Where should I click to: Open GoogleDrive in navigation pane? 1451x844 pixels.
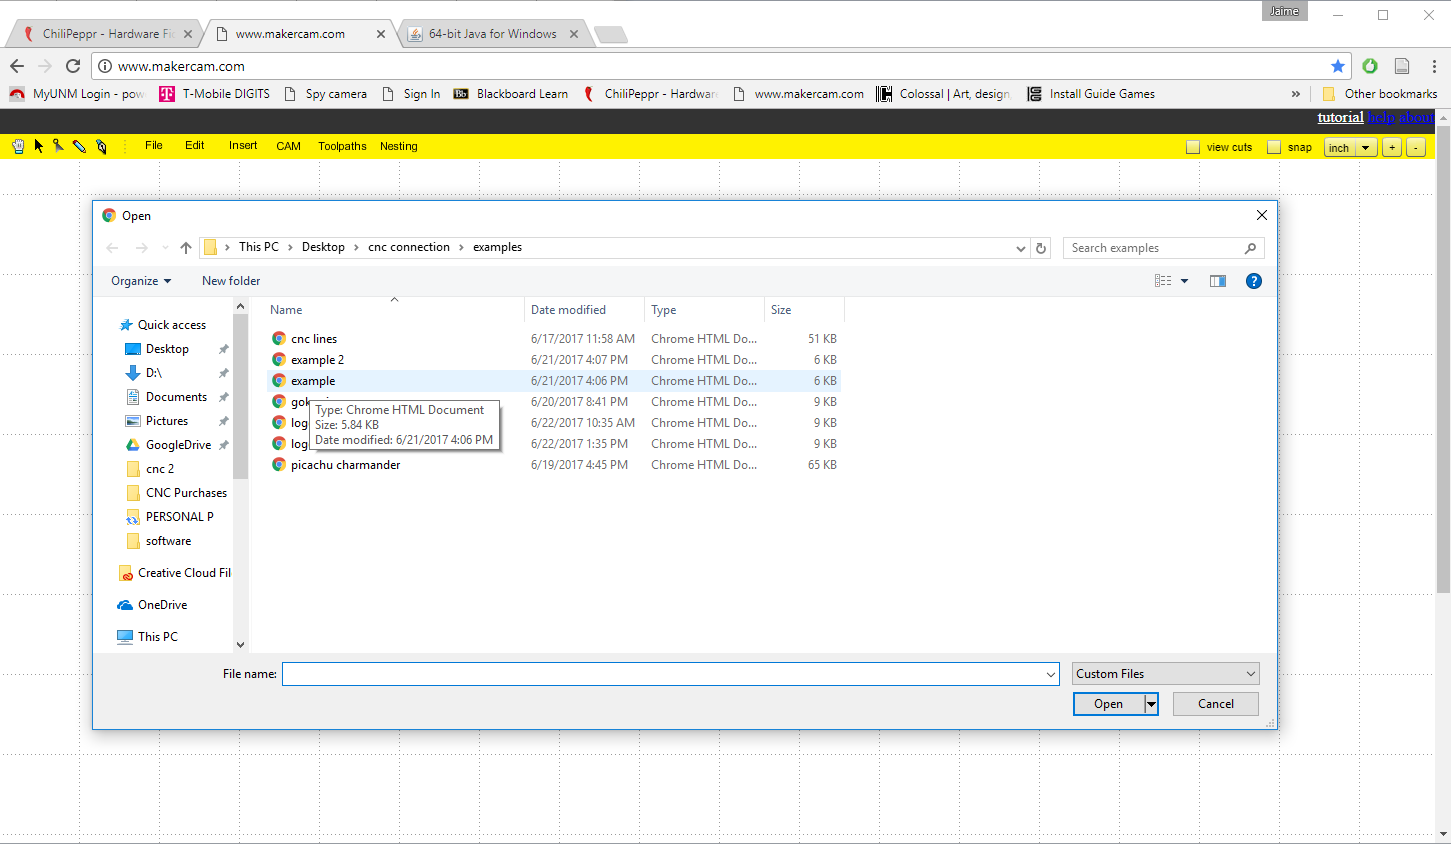coord(178,445)
